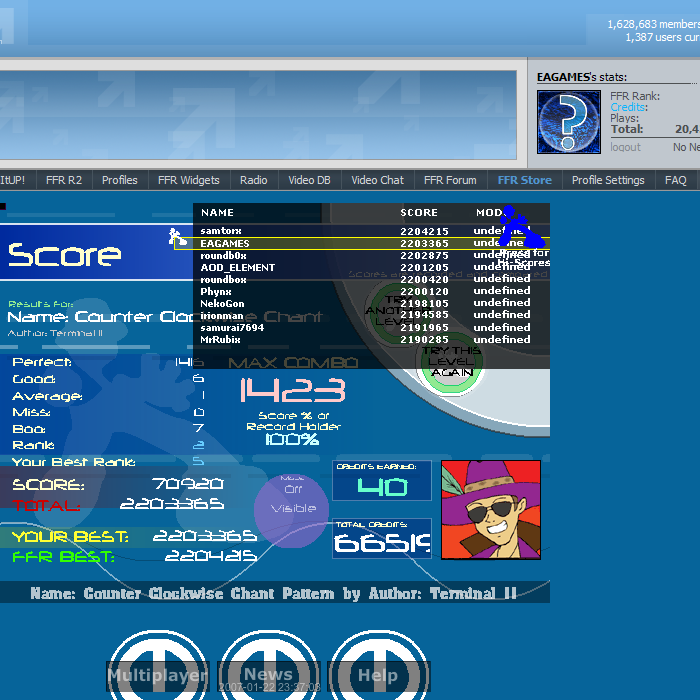Select Video DB in navigation bar

point(309,180)
